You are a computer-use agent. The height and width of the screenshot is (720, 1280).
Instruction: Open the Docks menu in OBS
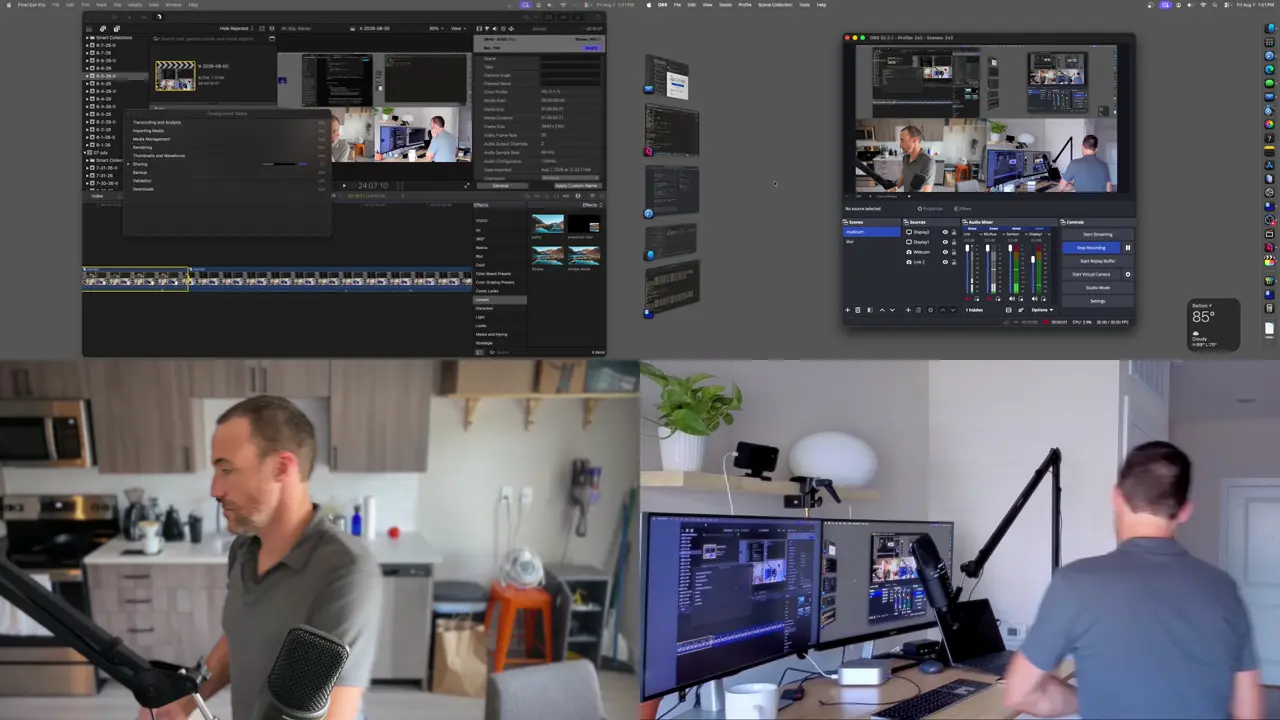[x=725, y=5]
